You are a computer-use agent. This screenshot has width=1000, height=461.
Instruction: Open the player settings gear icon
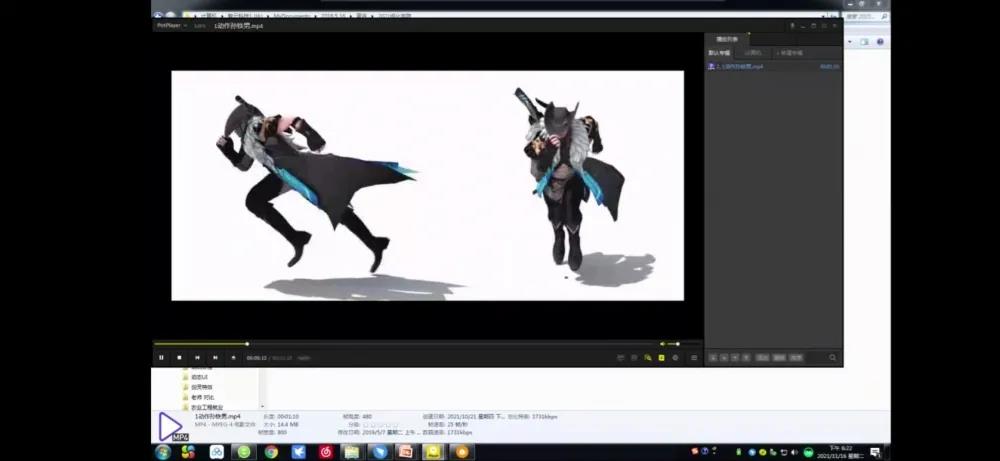coord(675,357)
